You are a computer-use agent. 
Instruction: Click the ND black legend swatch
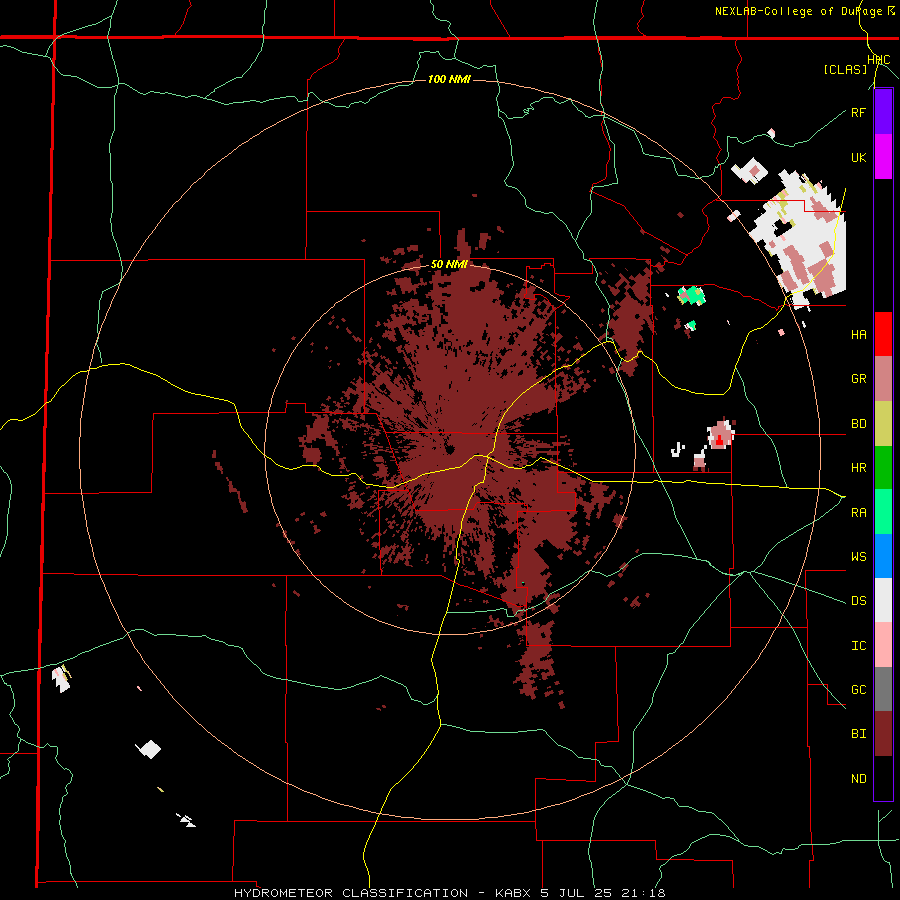coord(883,778)
